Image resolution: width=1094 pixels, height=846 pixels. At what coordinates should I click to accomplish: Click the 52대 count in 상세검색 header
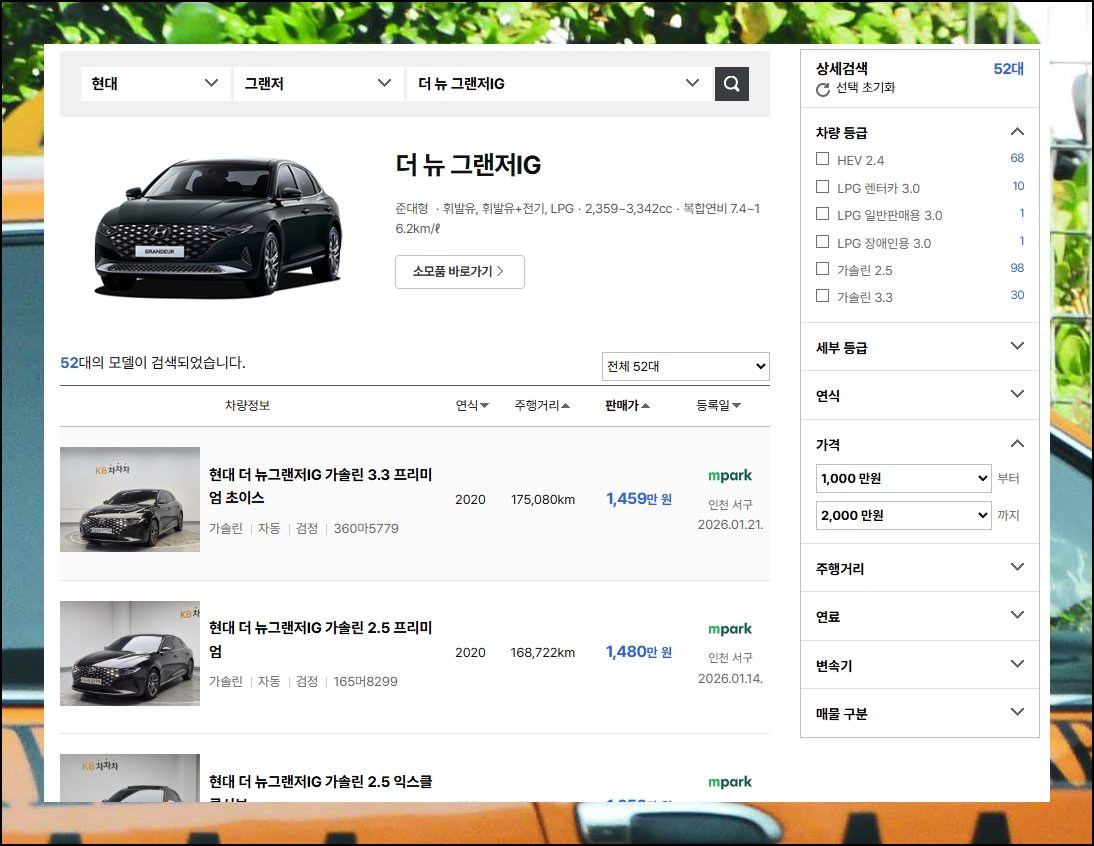pos(1009,68)
